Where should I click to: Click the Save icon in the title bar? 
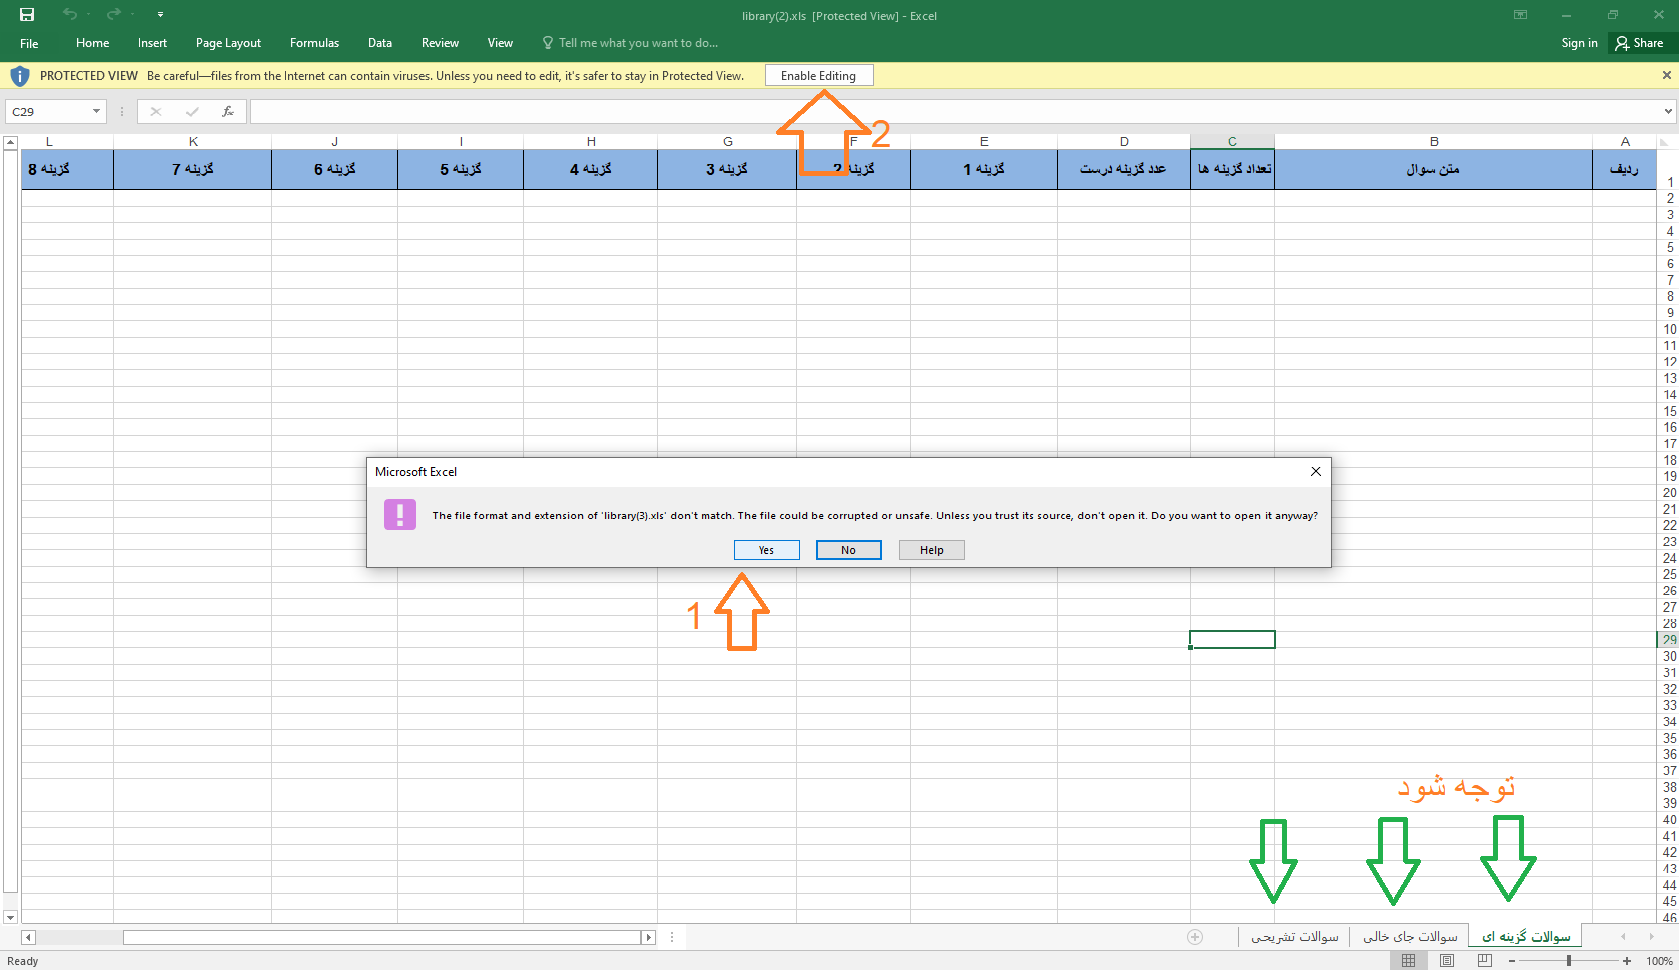[x=27, y=15]
